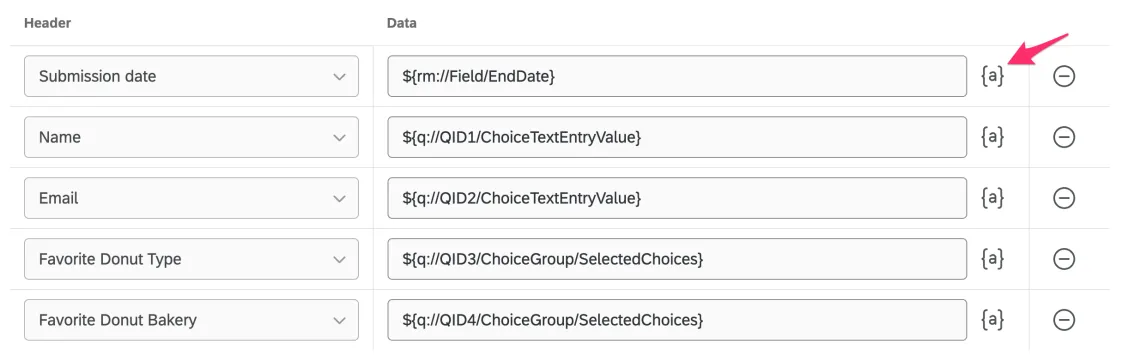Delete the Favorite Donut Type row

[1064, 259]
